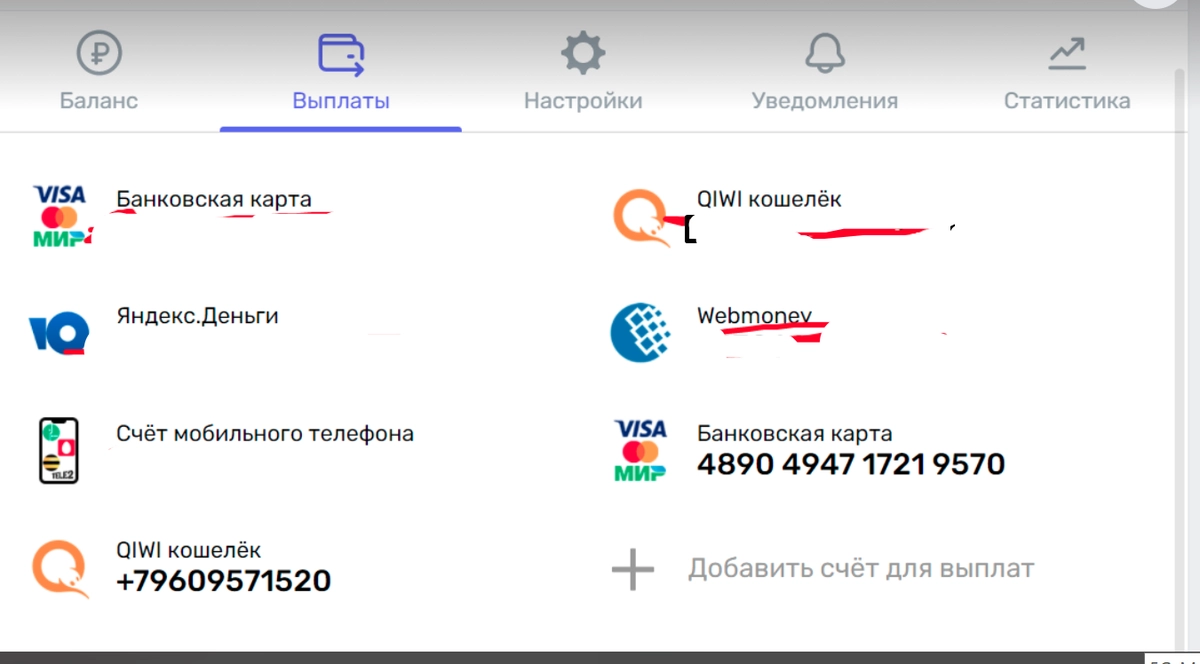Select QIWI wallet +79609571520
This screenshot has height=664, width=1200.
pos(224,580)
